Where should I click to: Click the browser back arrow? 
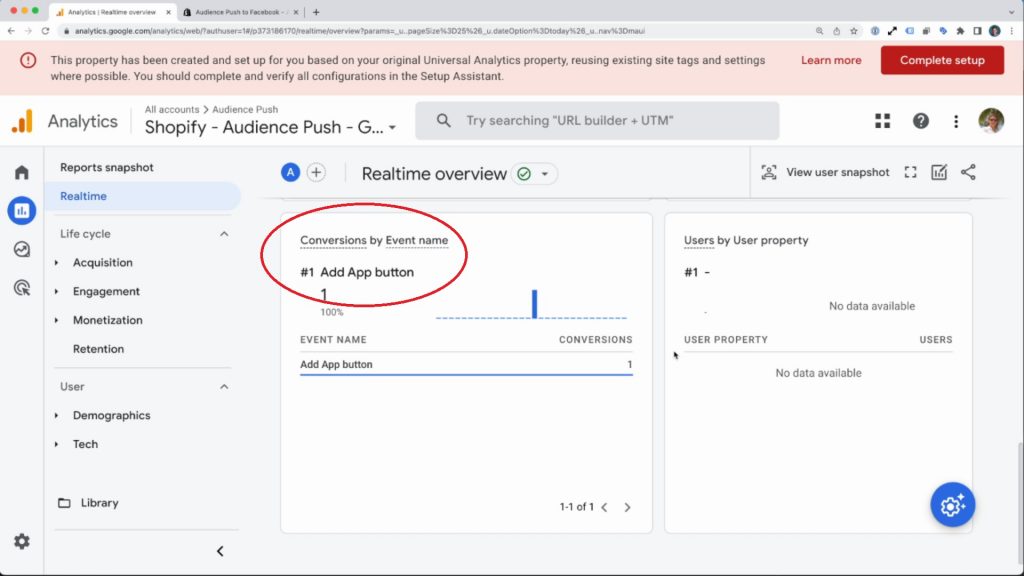tap(11, 31)
